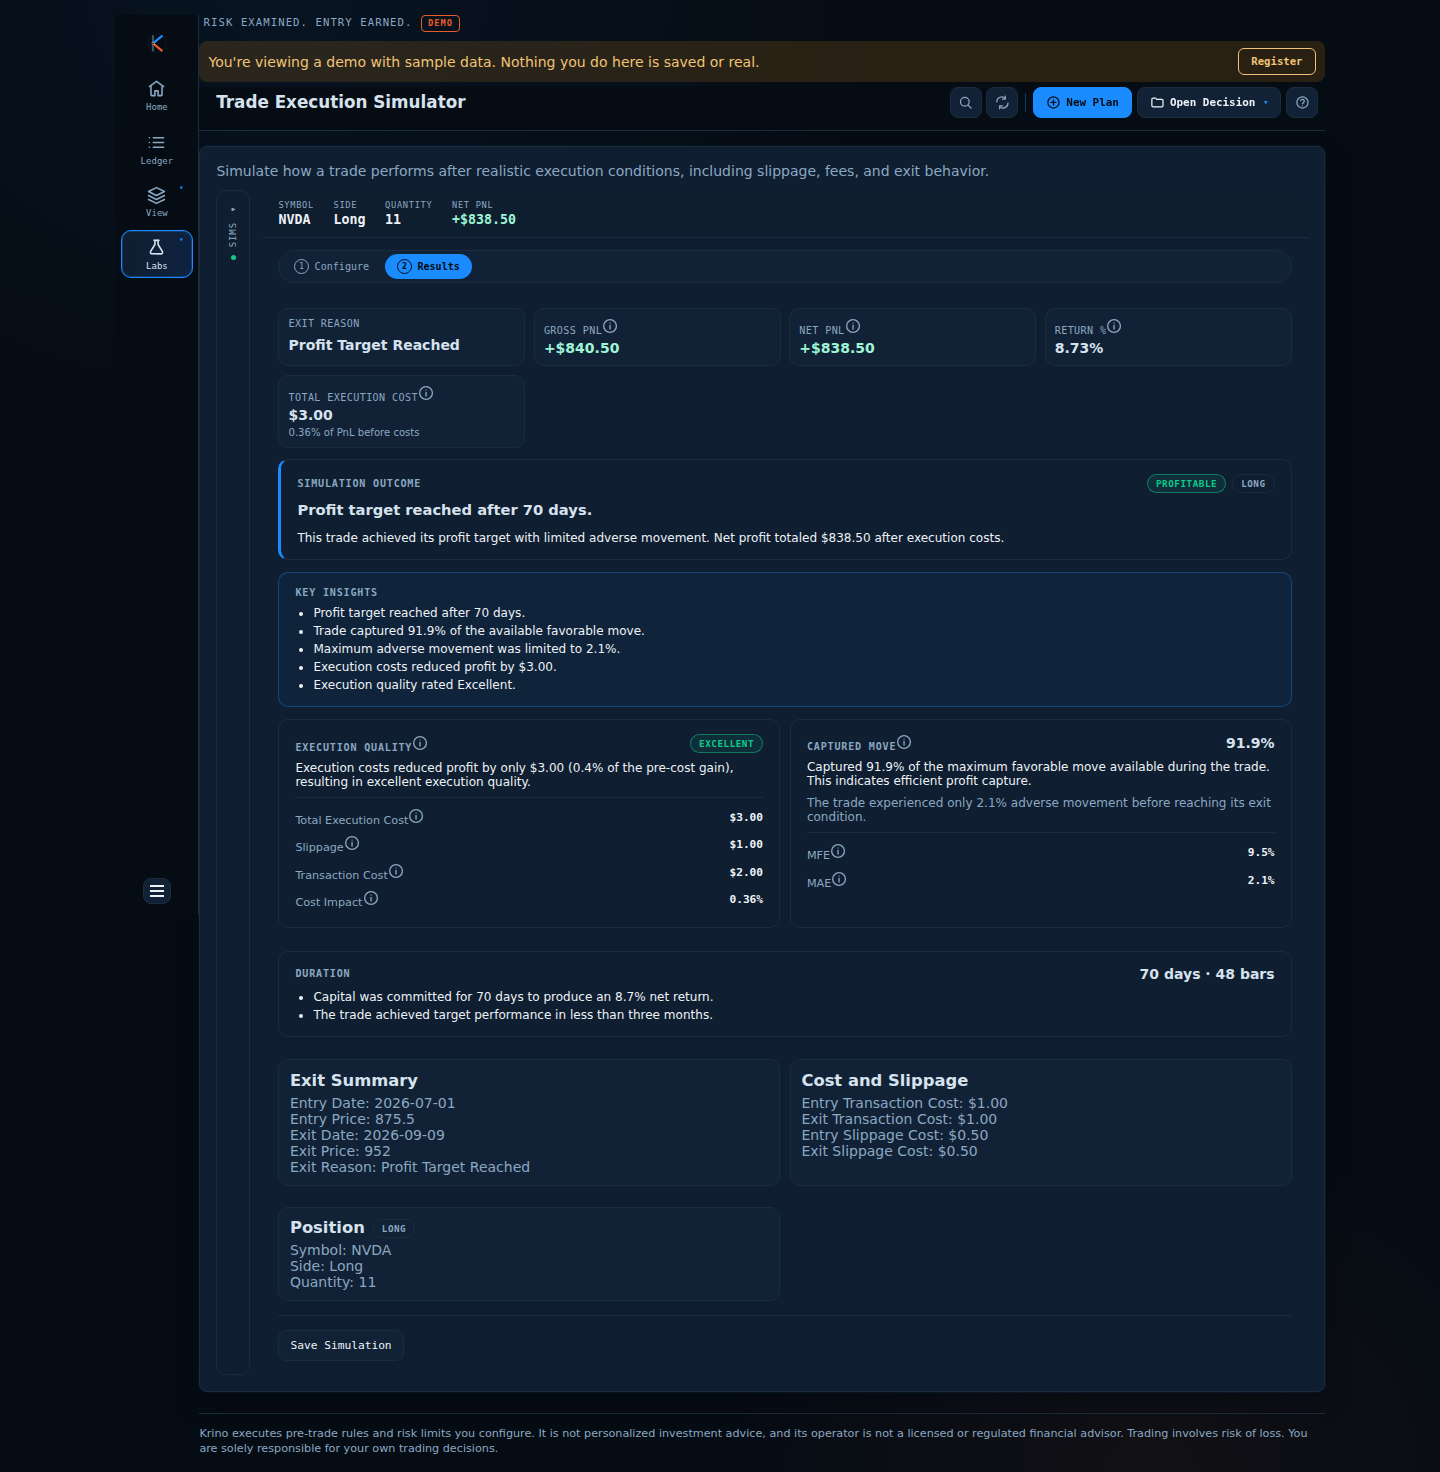Open the Ledger sidebar item
Viewport: 1440px width, 1472px height.
pyautogui.click(x=157, y=149)
